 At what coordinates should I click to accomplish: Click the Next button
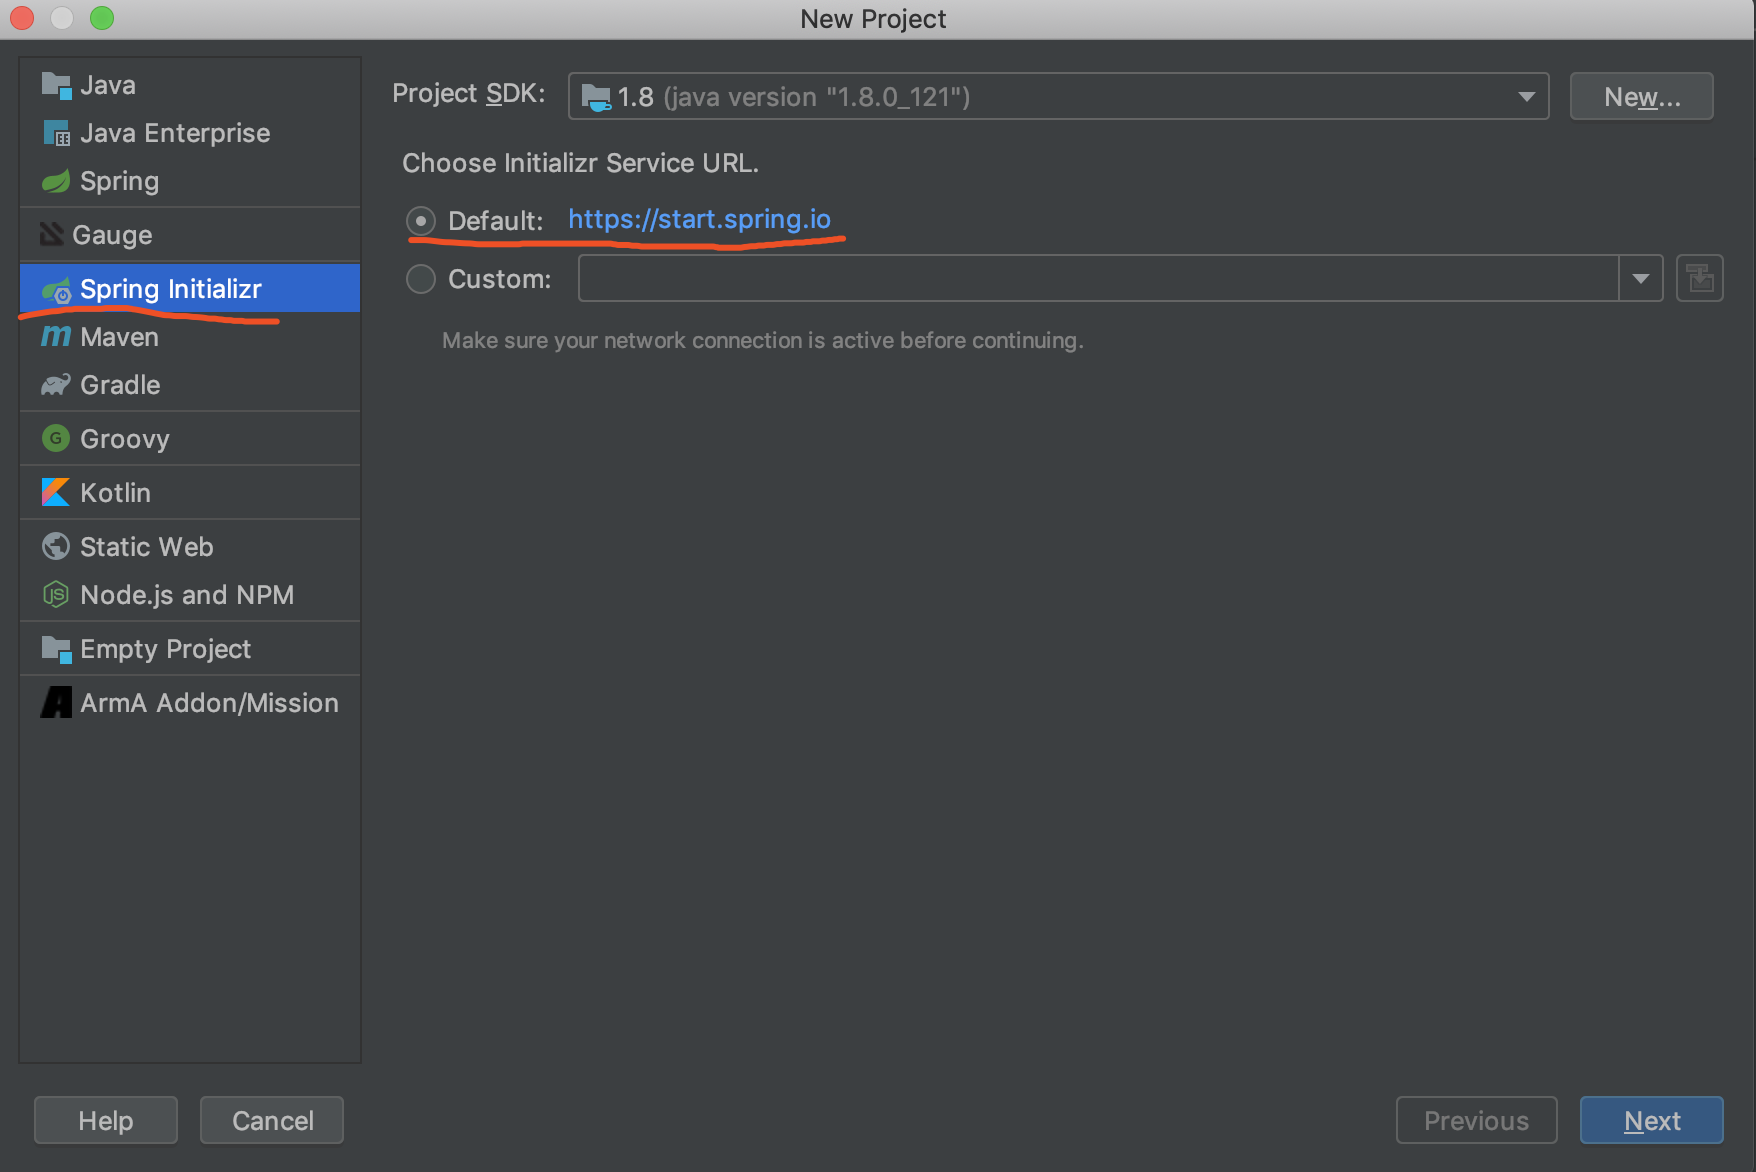[1651, 1120]
